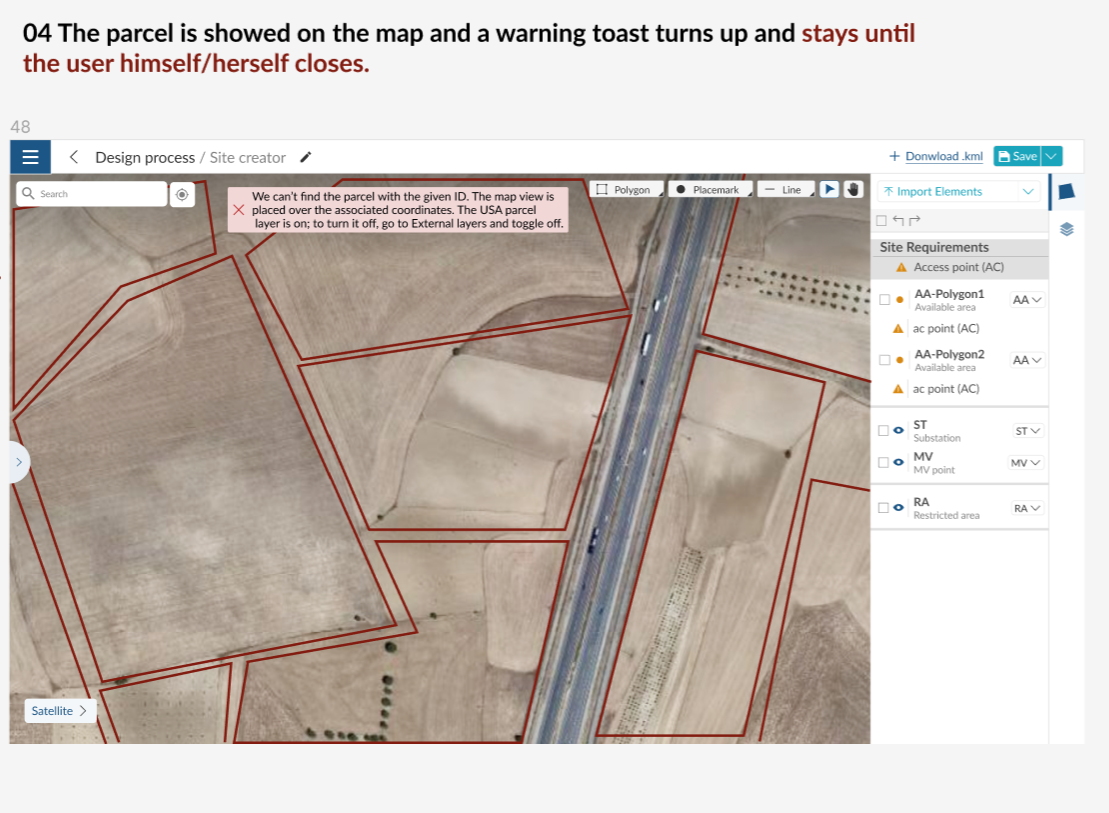The image size is (1109, 813).
Task: Close the warning toast with the X
Action: click(239, 210)
